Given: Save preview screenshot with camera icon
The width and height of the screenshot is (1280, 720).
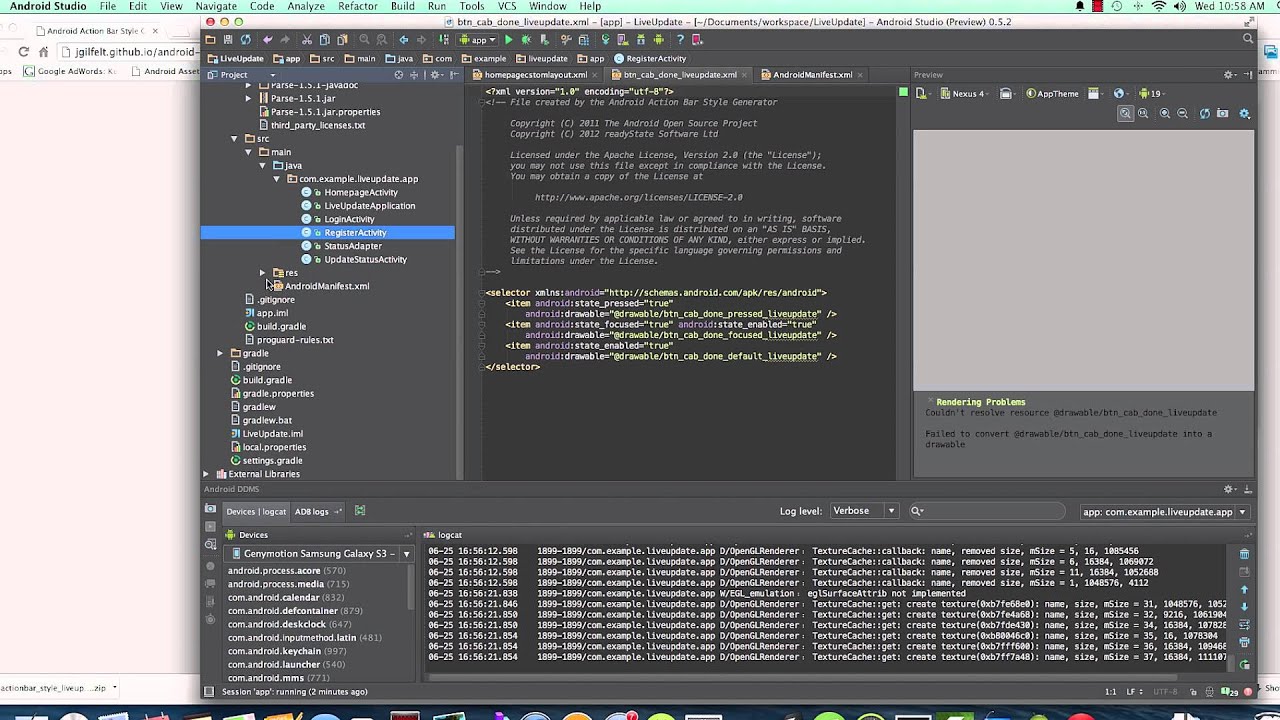Looking at the screenshot, I should coord(1222,113).
